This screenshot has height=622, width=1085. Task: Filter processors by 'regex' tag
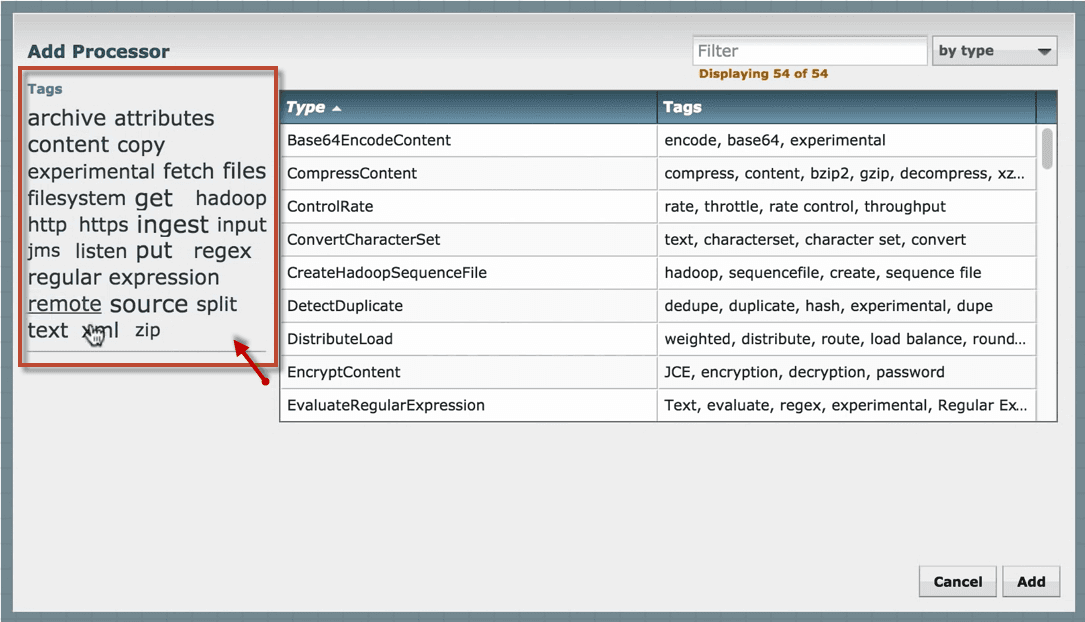point(222,251)
